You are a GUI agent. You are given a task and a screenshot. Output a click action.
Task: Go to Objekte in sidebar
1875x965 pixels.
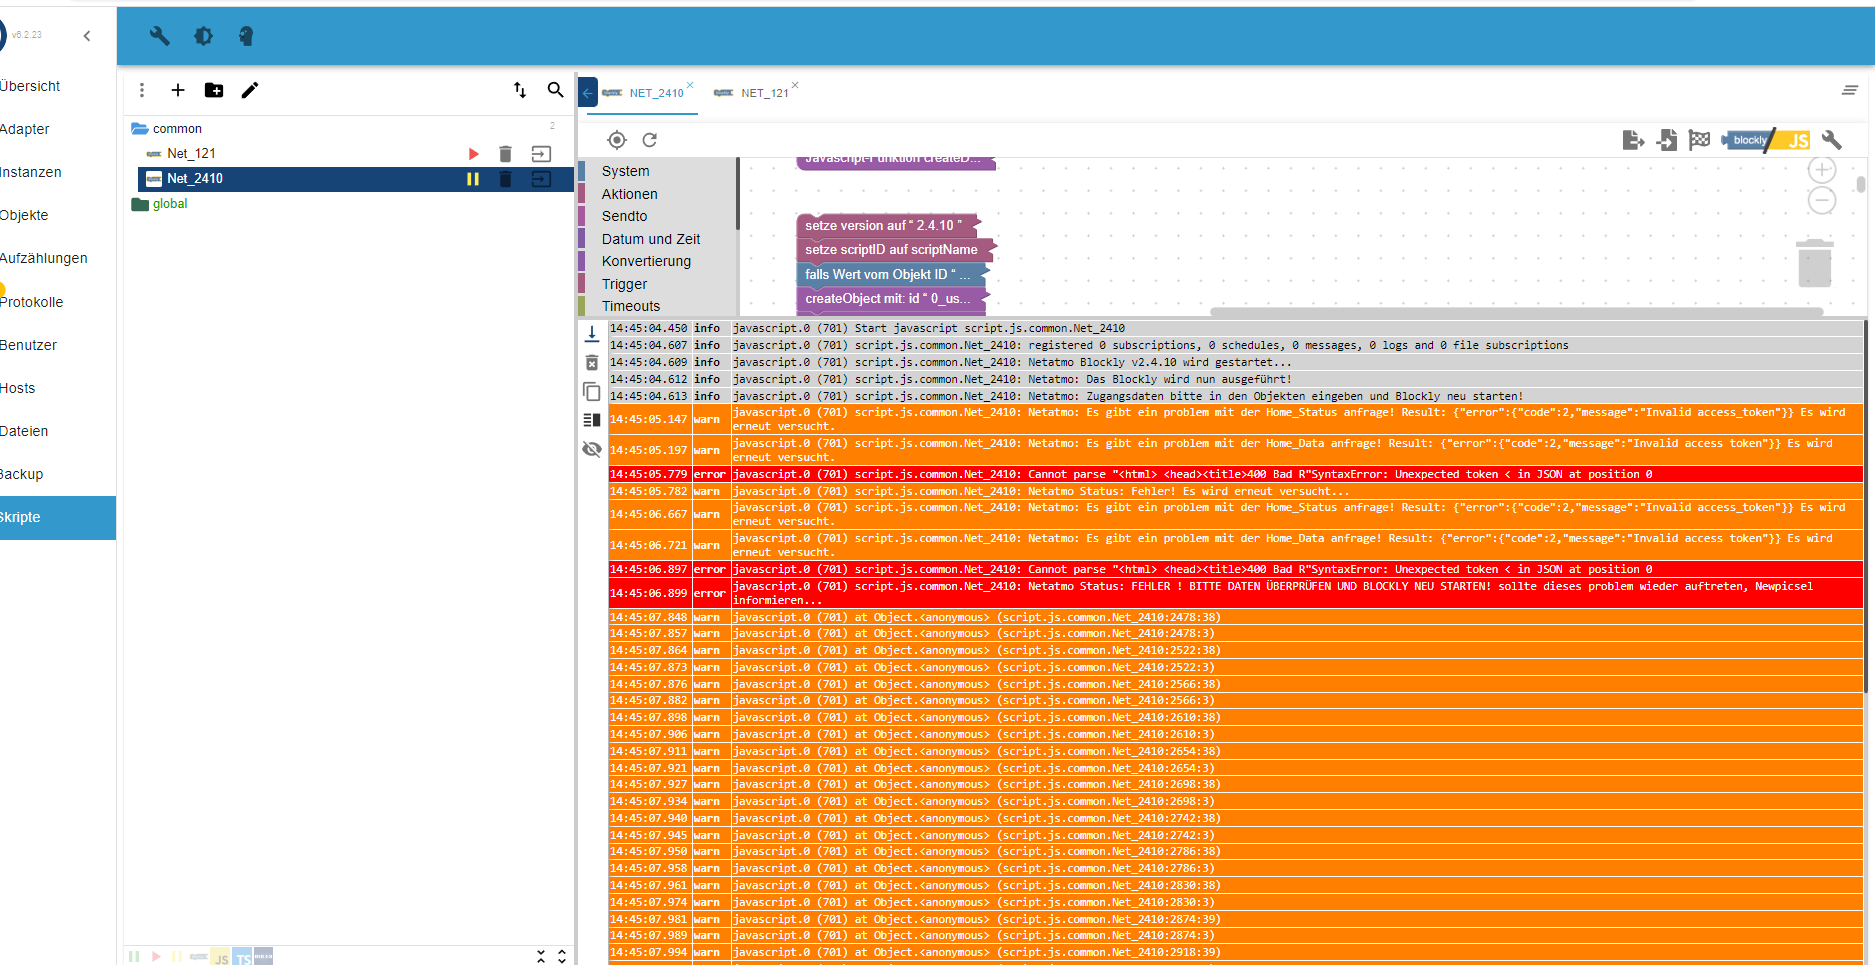pos(25,215)
